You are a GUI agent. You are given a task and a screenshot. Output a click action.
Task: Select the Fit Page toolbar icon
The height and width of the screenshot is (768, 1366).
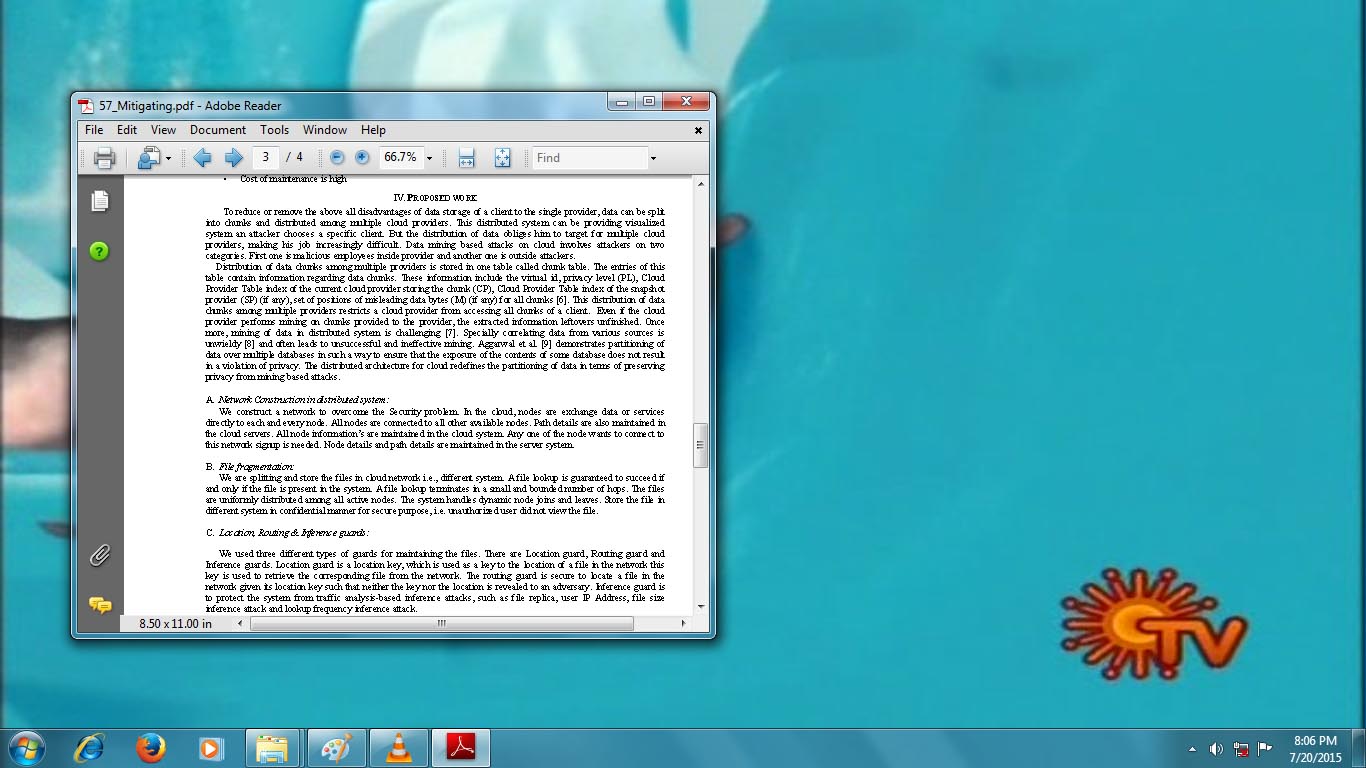tap(501, 157)
